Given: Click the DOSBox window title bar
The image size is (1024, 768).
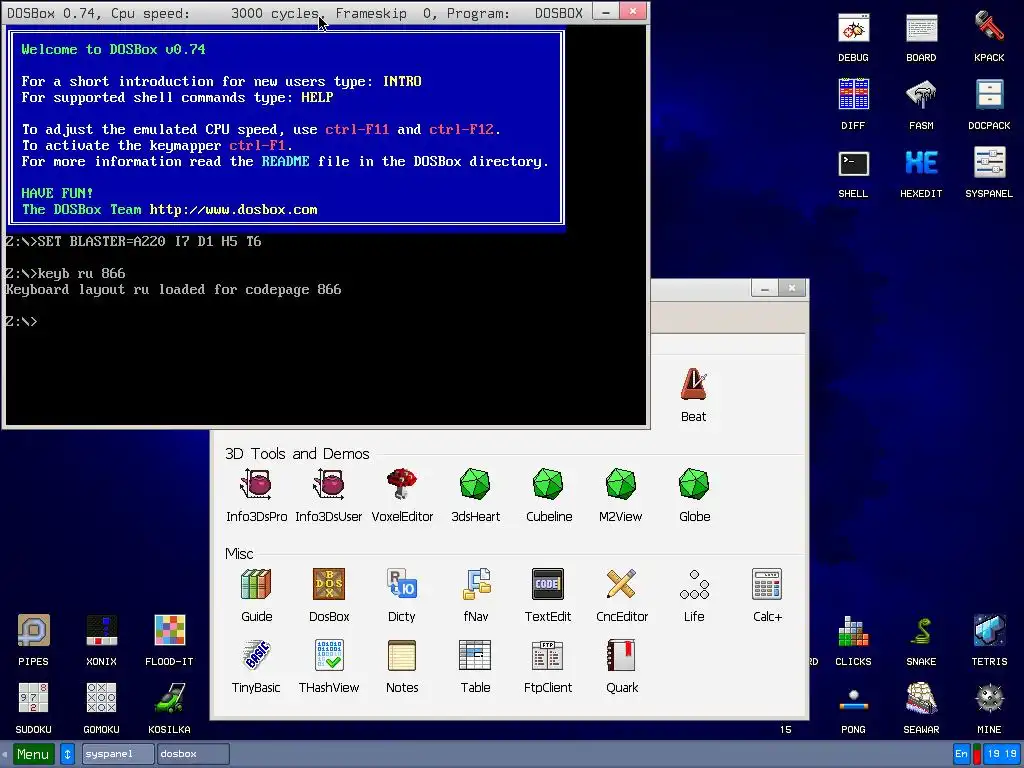Looking at the screenshot, I should [x=297, y=13].
